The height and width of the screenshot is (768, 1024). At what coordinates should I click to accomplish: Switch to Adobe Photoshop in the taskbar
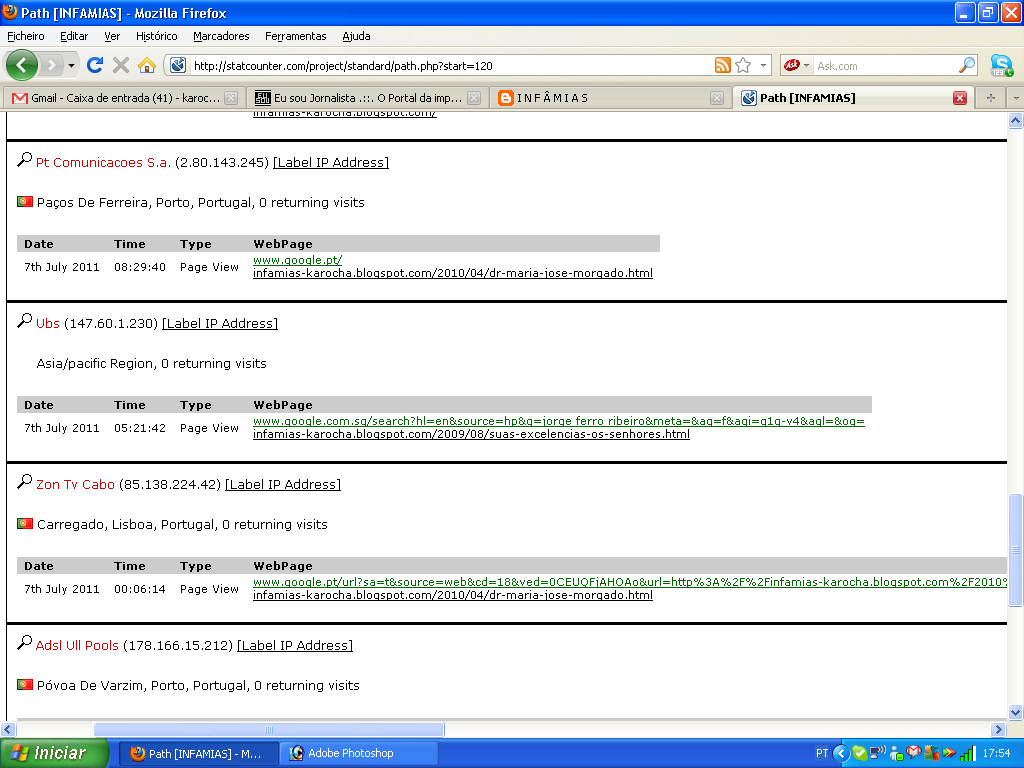[358, 753]
